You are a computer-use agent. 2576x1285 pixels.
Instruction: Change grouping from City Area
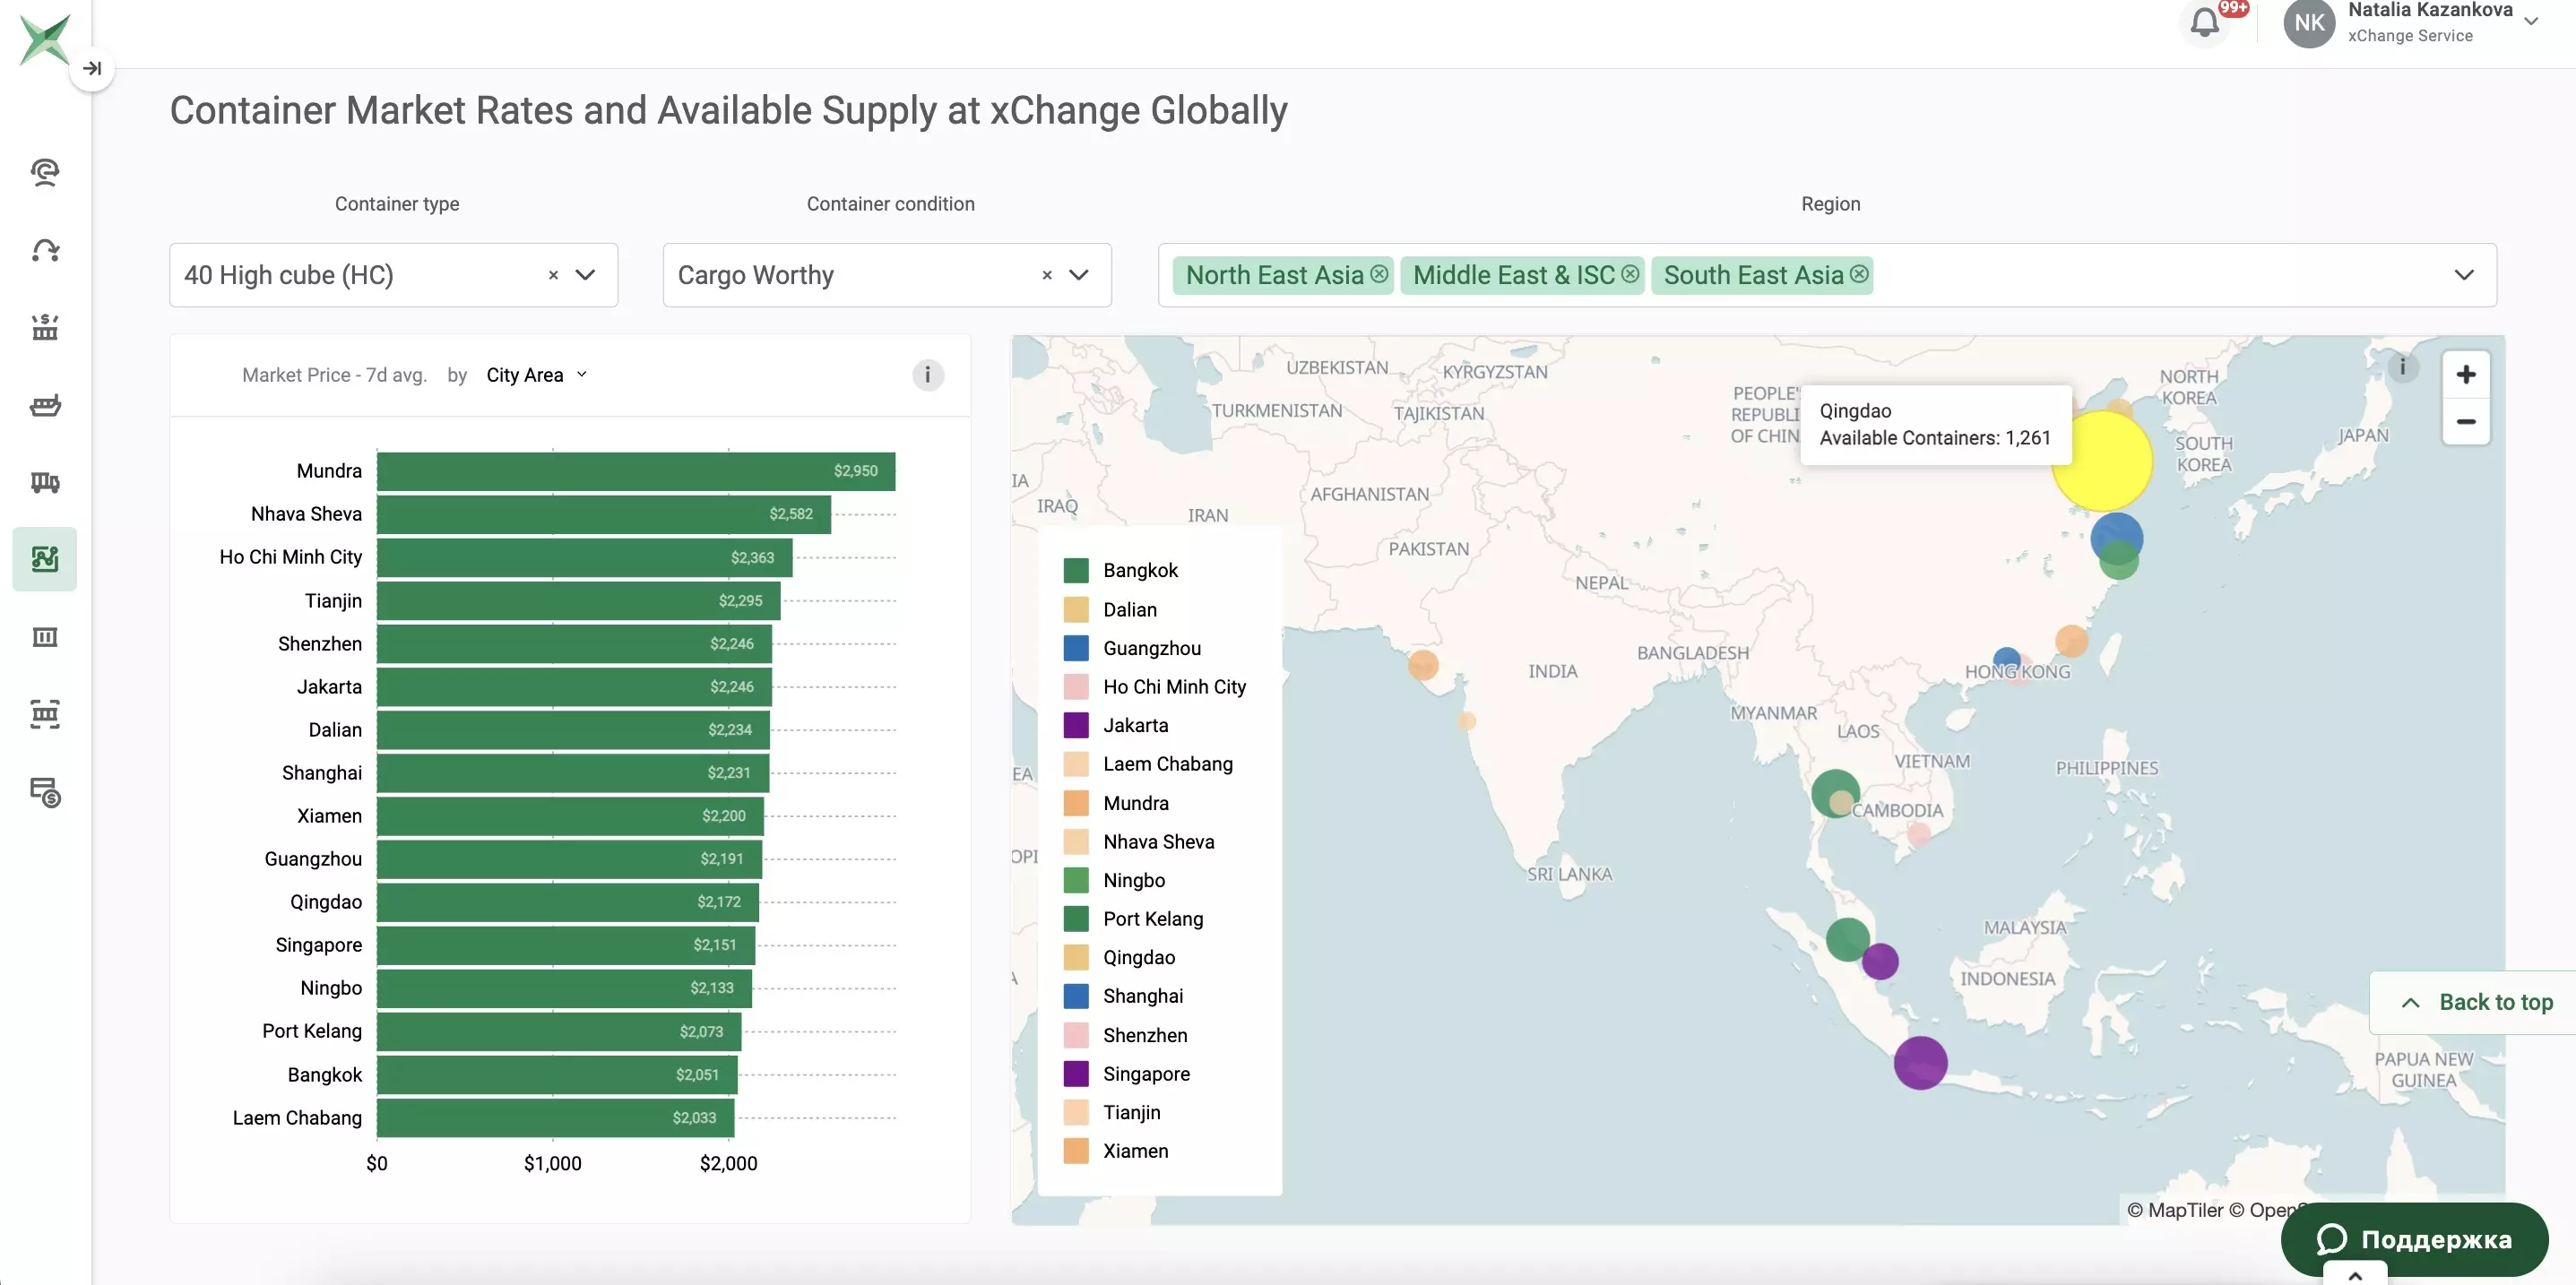click(x=536, y=375)
